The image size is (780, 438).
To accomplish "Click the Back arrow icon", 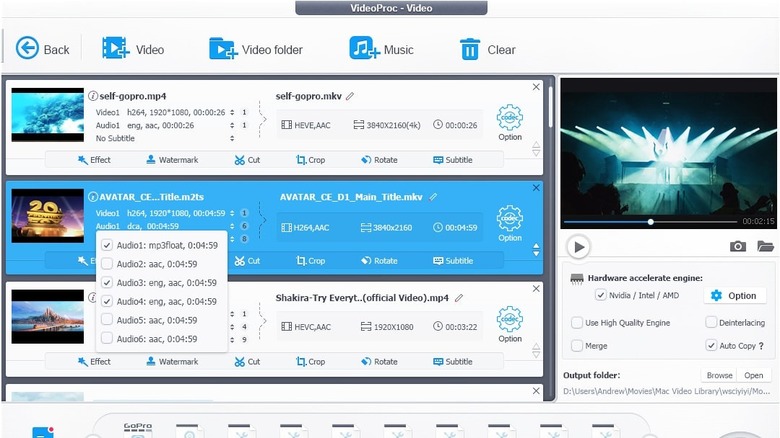I will click(x=27, y=49).
